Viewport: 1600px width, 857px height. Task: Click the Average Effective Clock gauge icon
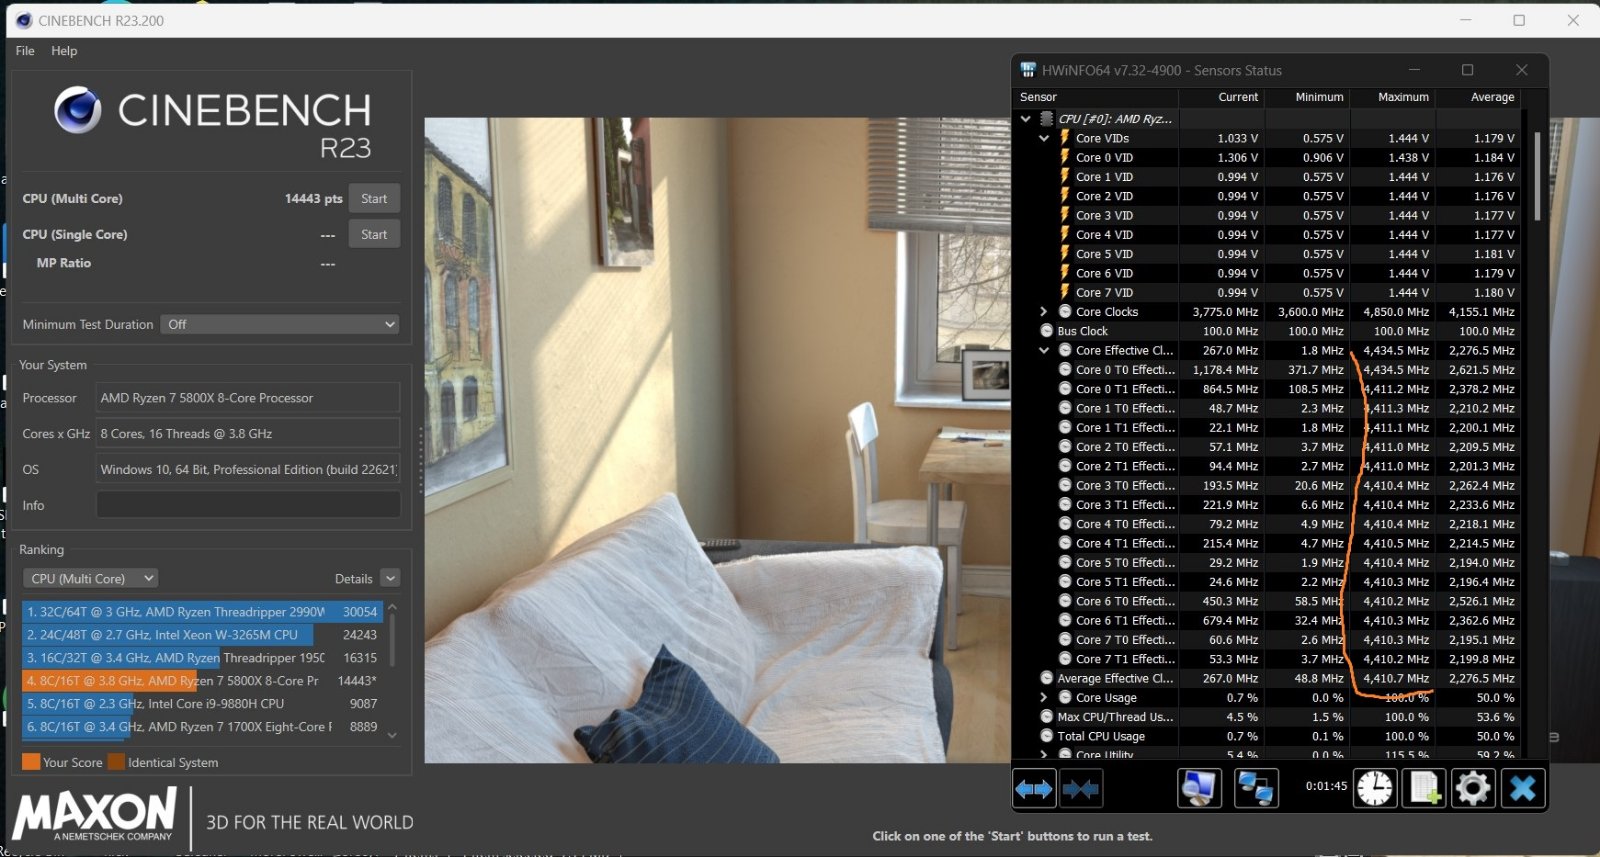point(1047,678)
